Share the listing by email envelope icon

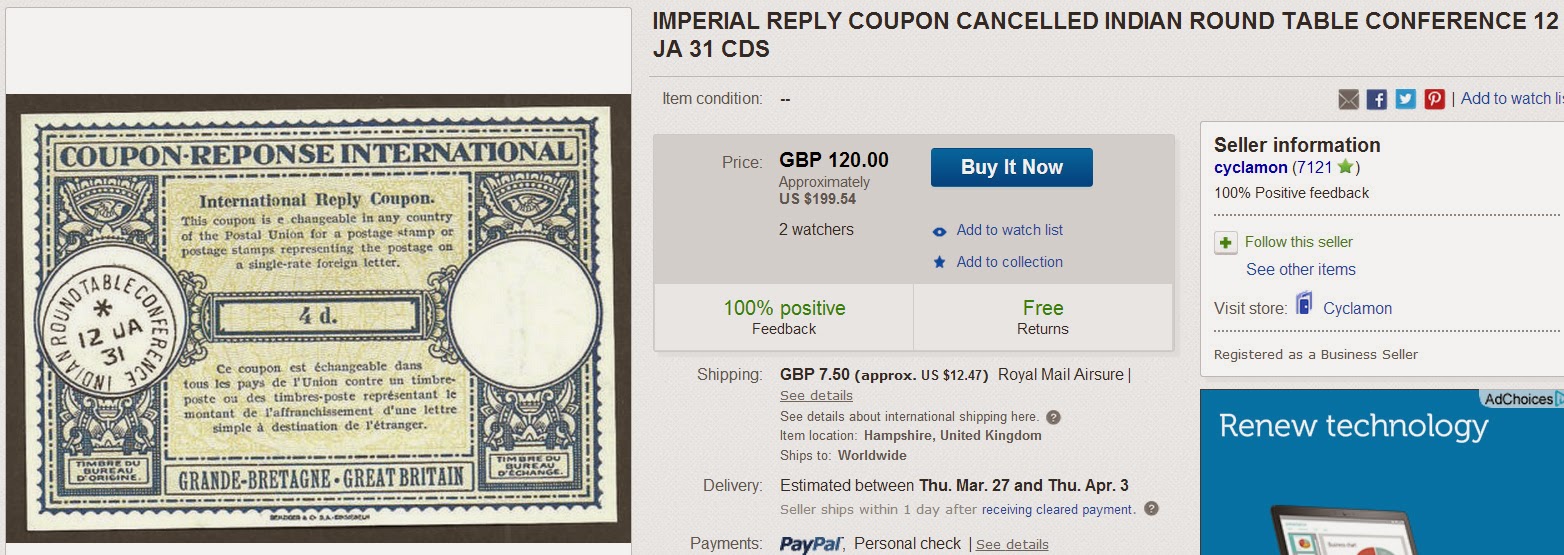tap(1349, 99)
